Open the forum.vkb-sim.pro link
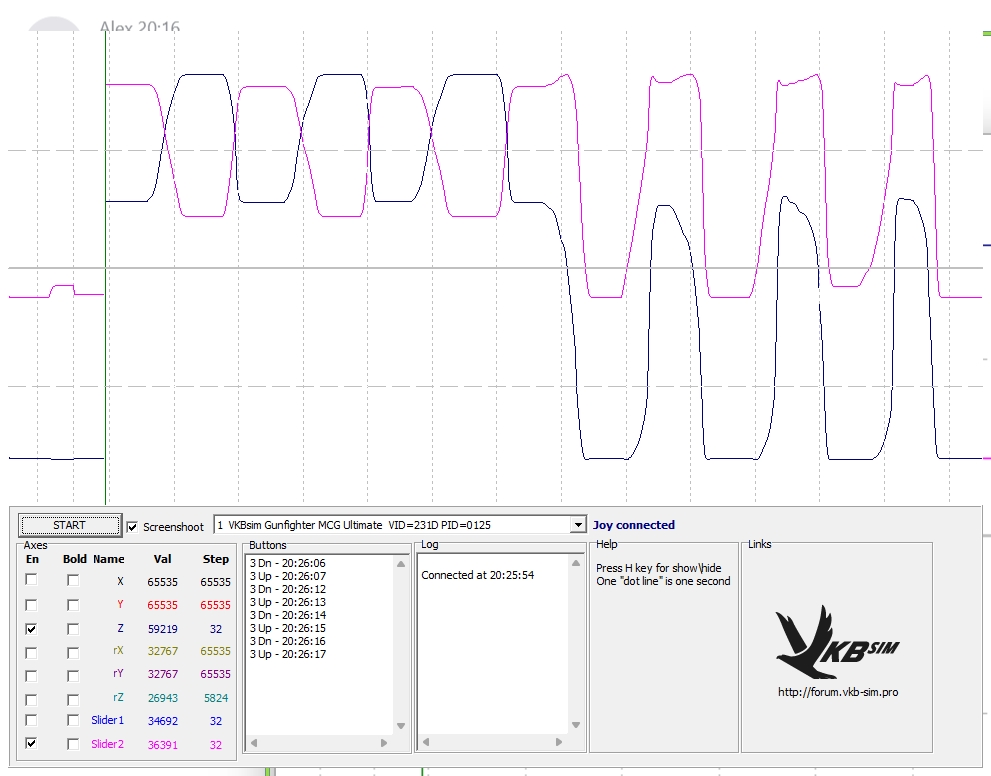This screenshot has width=991, height=776. click(x=837, y=692)
